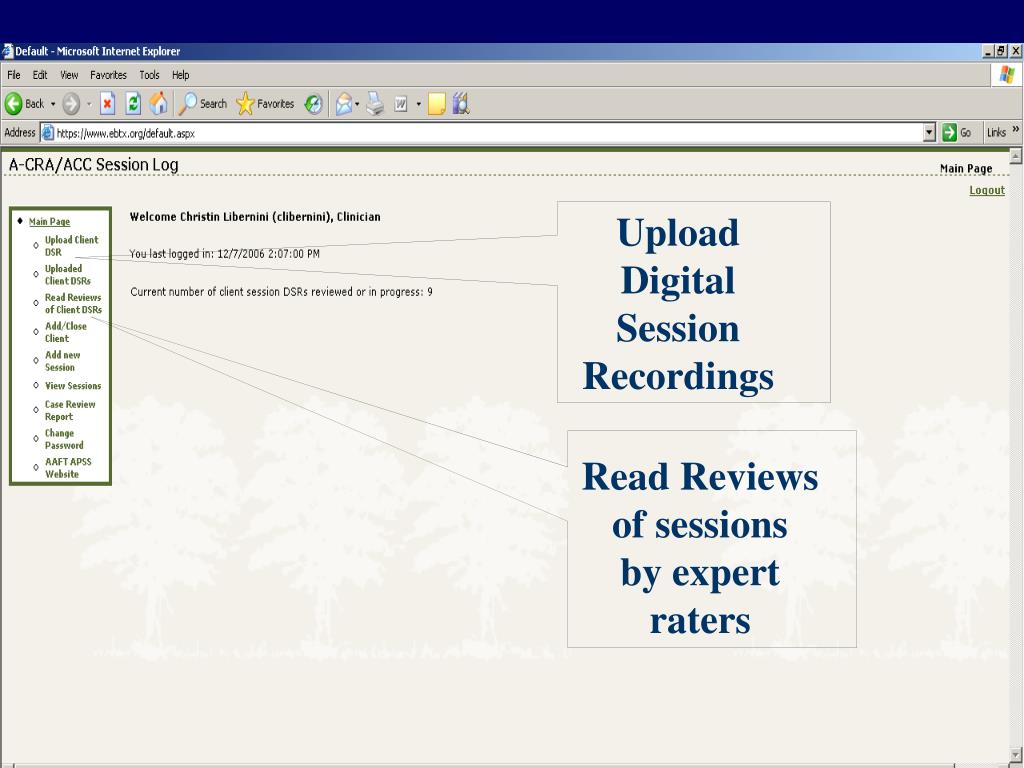Expand the Mail icon dropdown arrow
The height and width of the screenshot is (768, 1024).
pyautogui.click(x=357, y=104)
